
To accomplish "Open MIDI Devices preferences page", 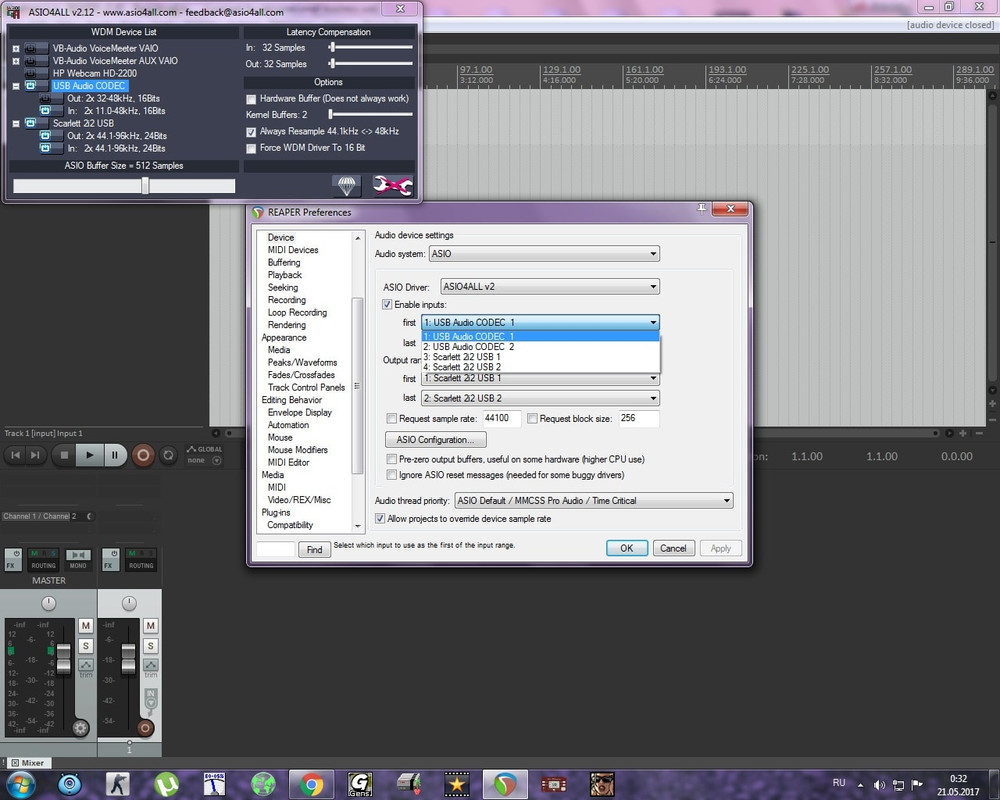I will pos(293,250).
